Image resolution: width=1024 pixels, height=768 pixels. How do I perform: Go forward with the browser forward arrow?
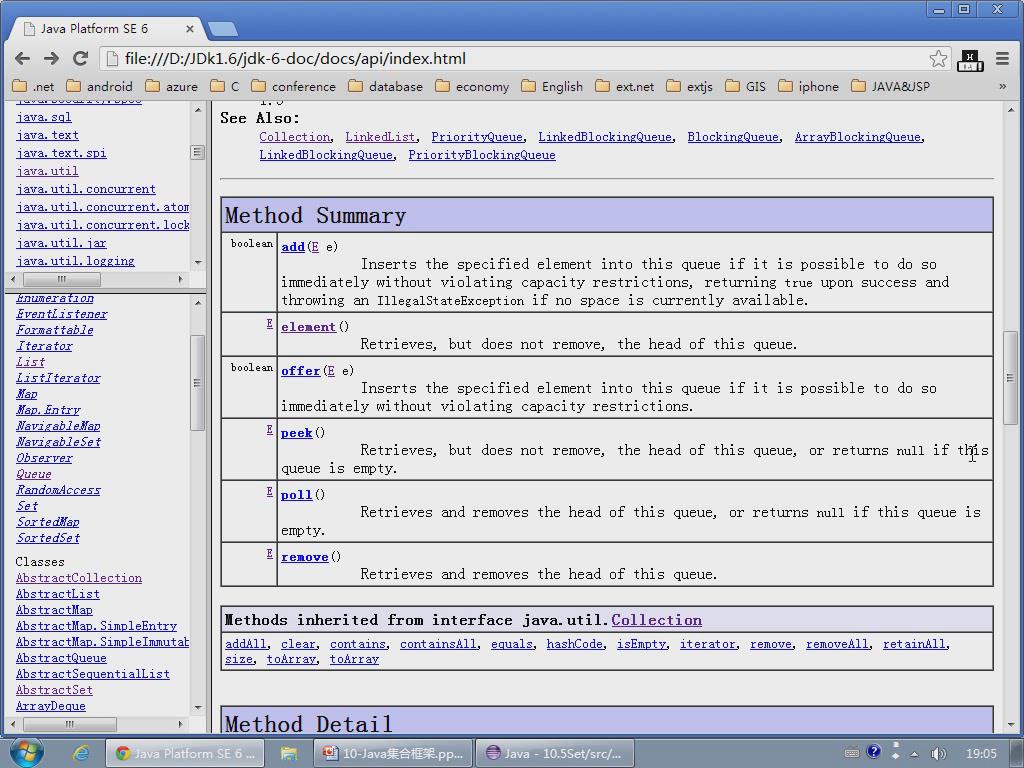52,59
